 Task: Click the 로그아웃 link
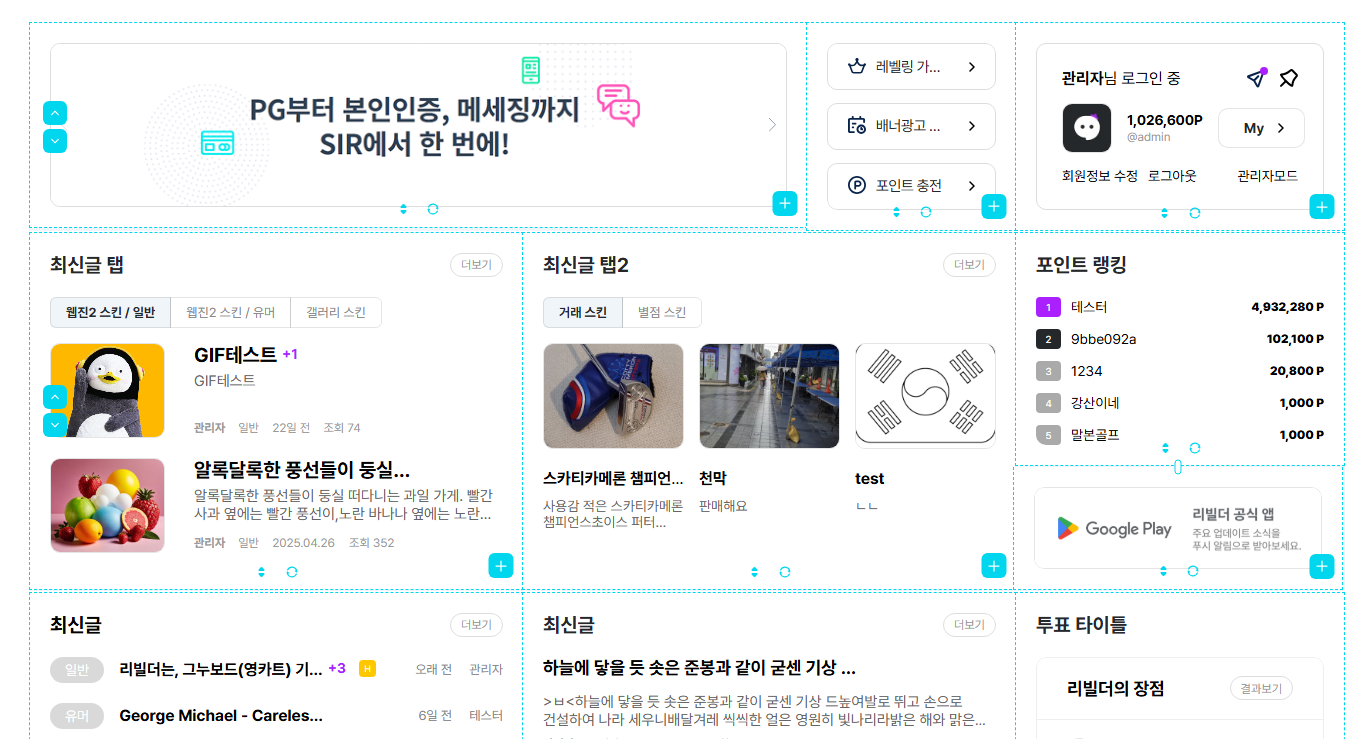pyautogui.click(x=1172, y=176)
